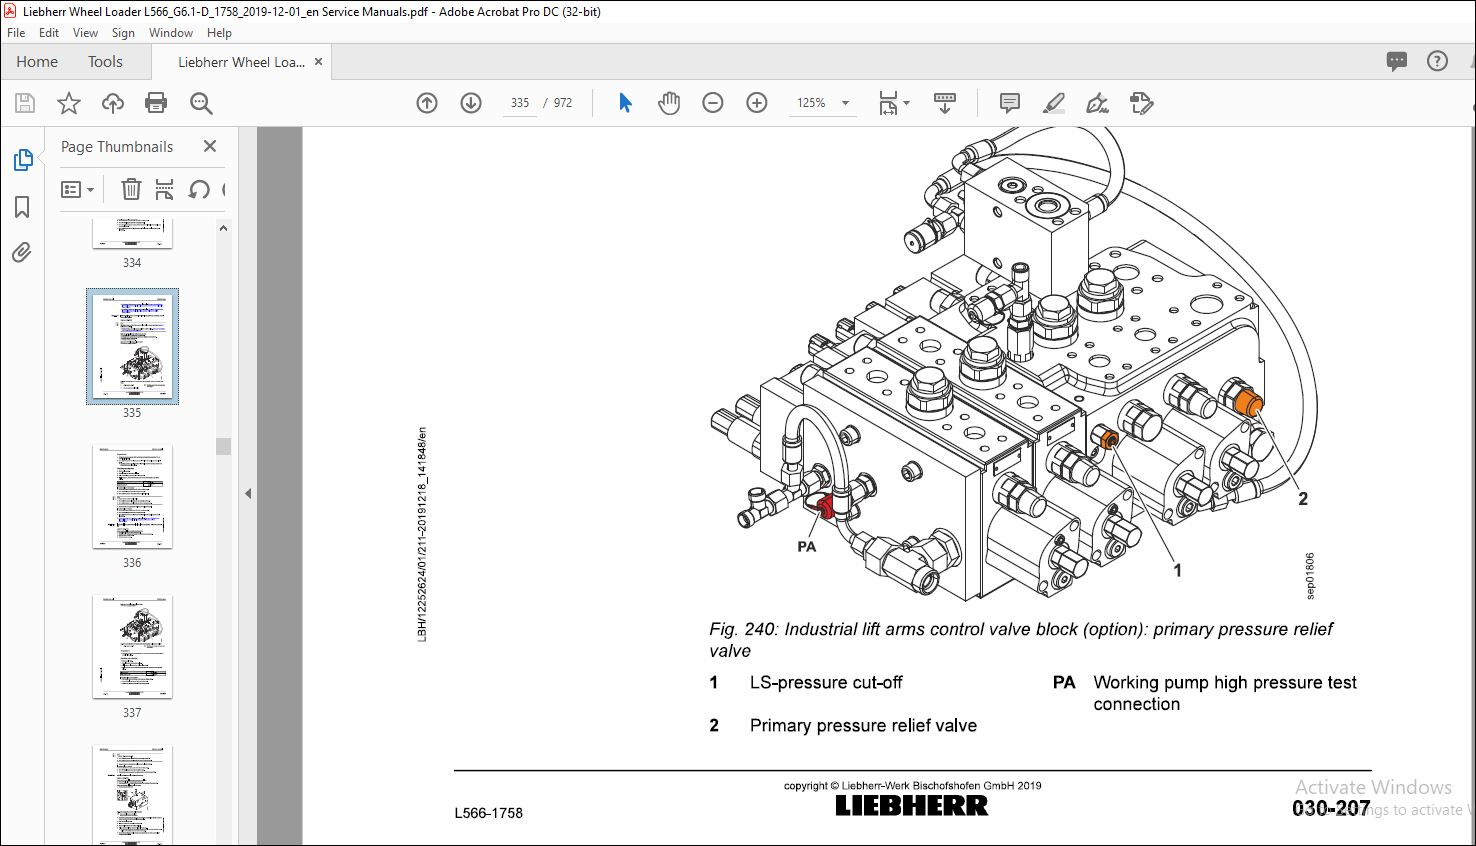Zoom in with plus icon
This screenshot has height=846, width=1476.
757,103
